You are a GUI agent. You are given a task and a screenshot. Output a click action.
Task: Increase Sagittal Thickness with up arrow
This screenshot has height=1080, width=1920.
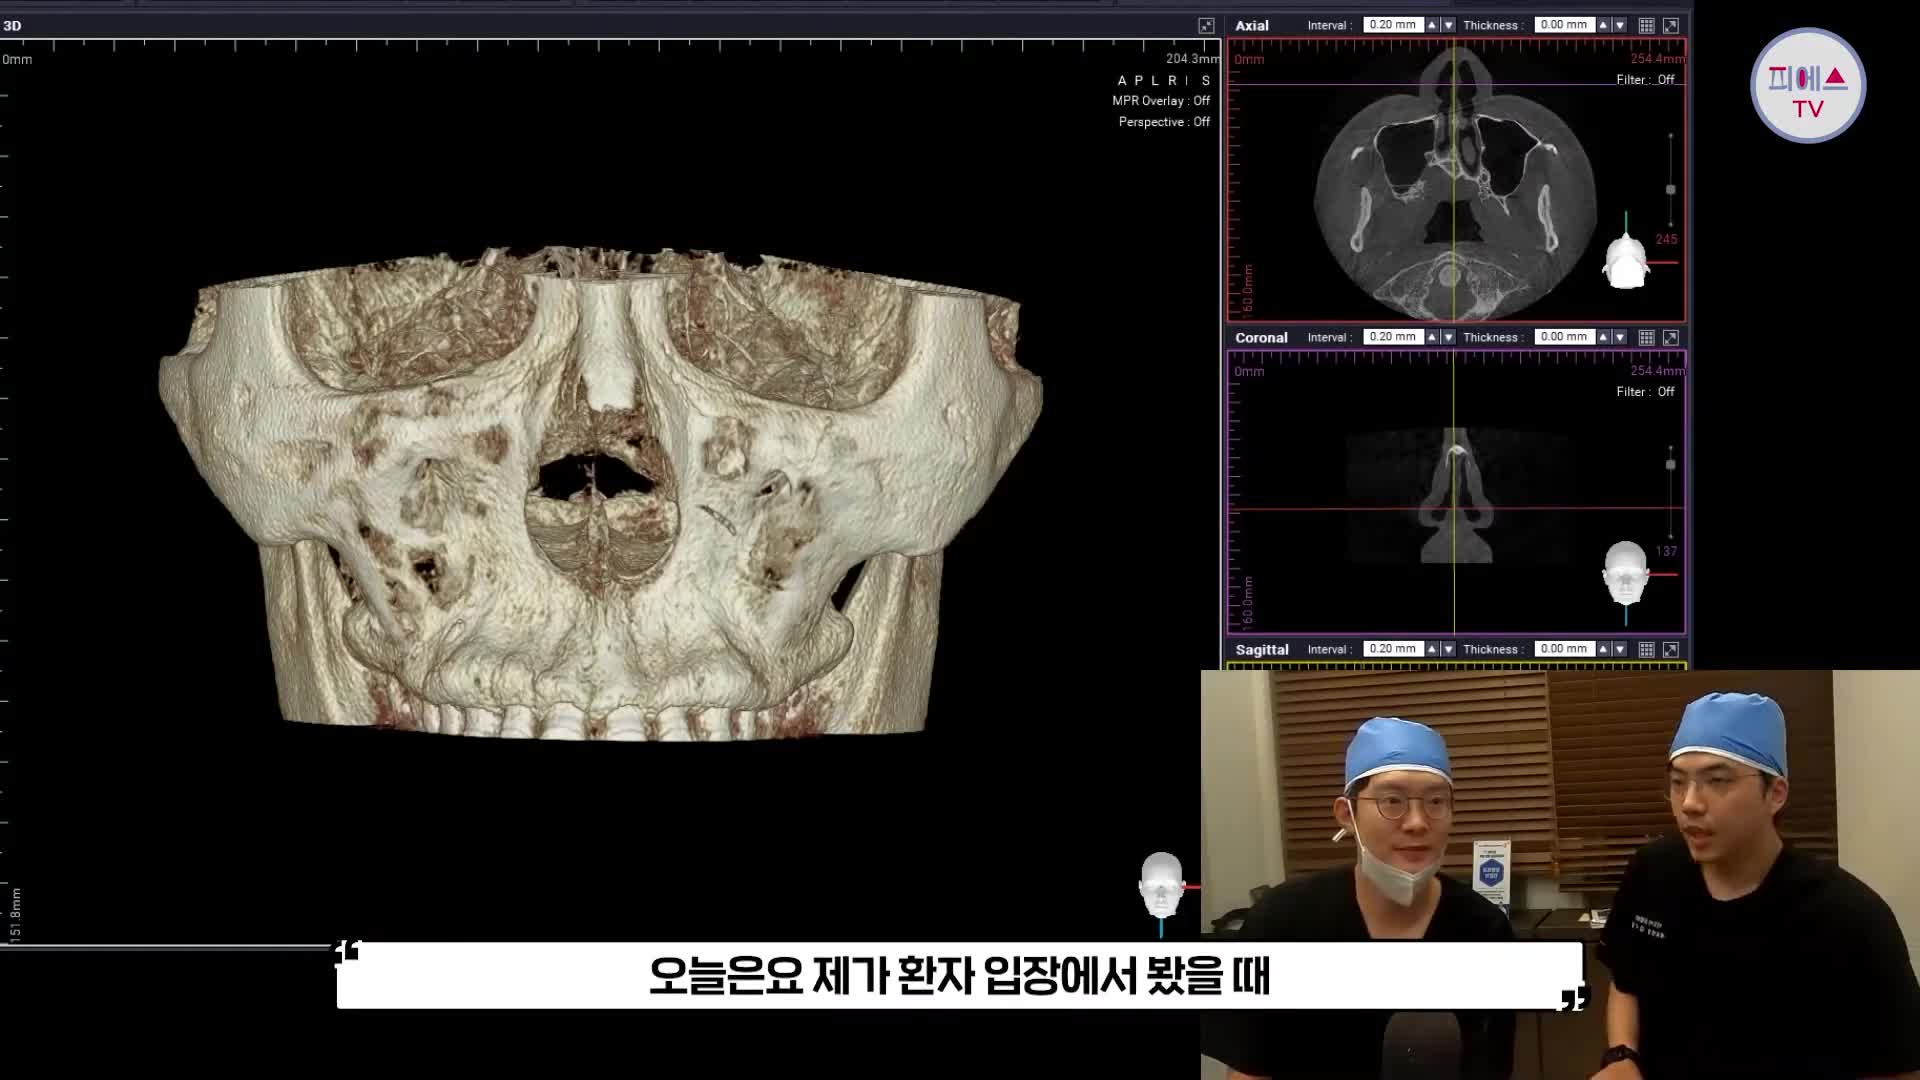coord(1603,649)
